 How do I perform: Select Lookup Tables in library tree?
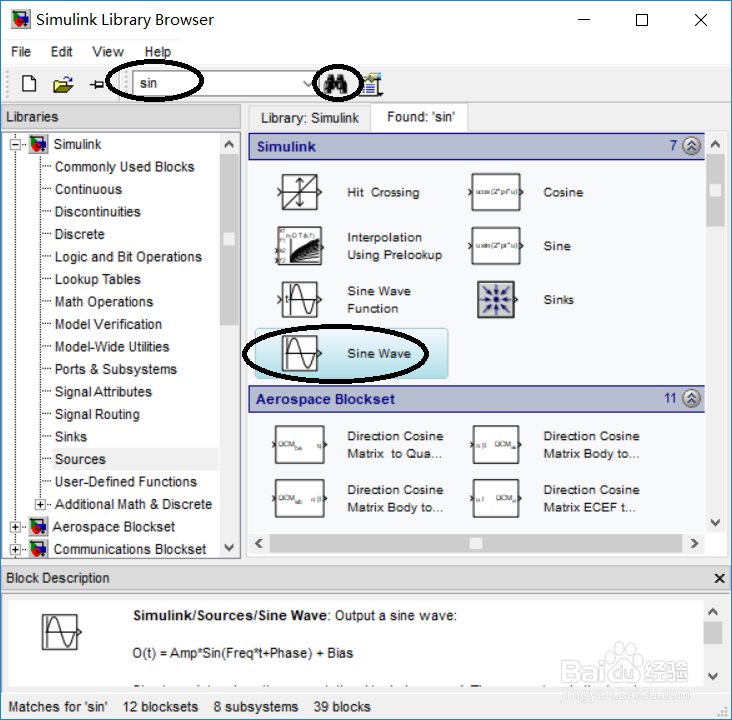click(x=98, y=279)
